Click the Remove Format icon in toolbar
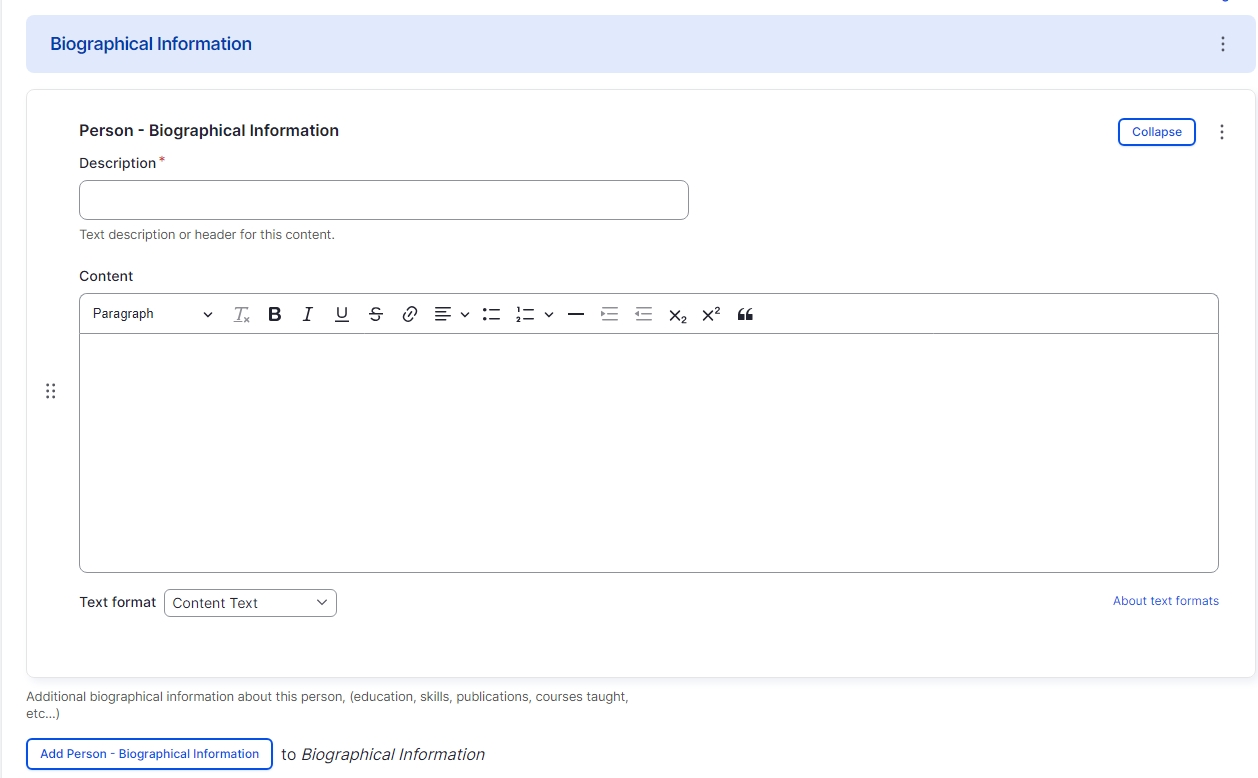Screen dimensions: 1258x778 pyautogui.click(x=242, y=315)
